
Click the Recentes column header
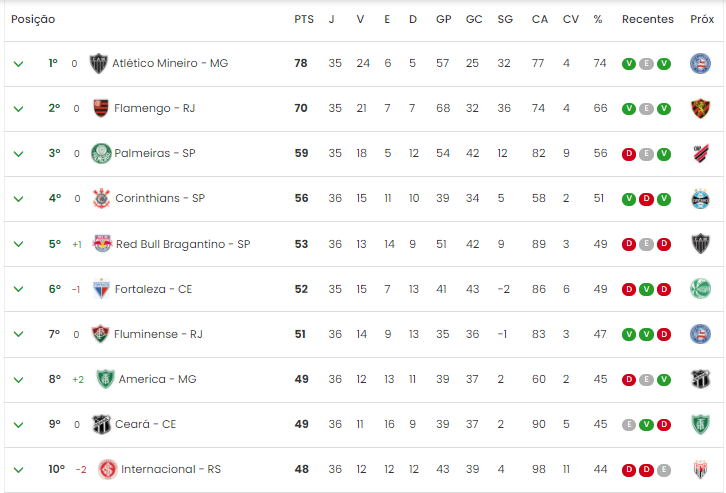tap(647, 19)
